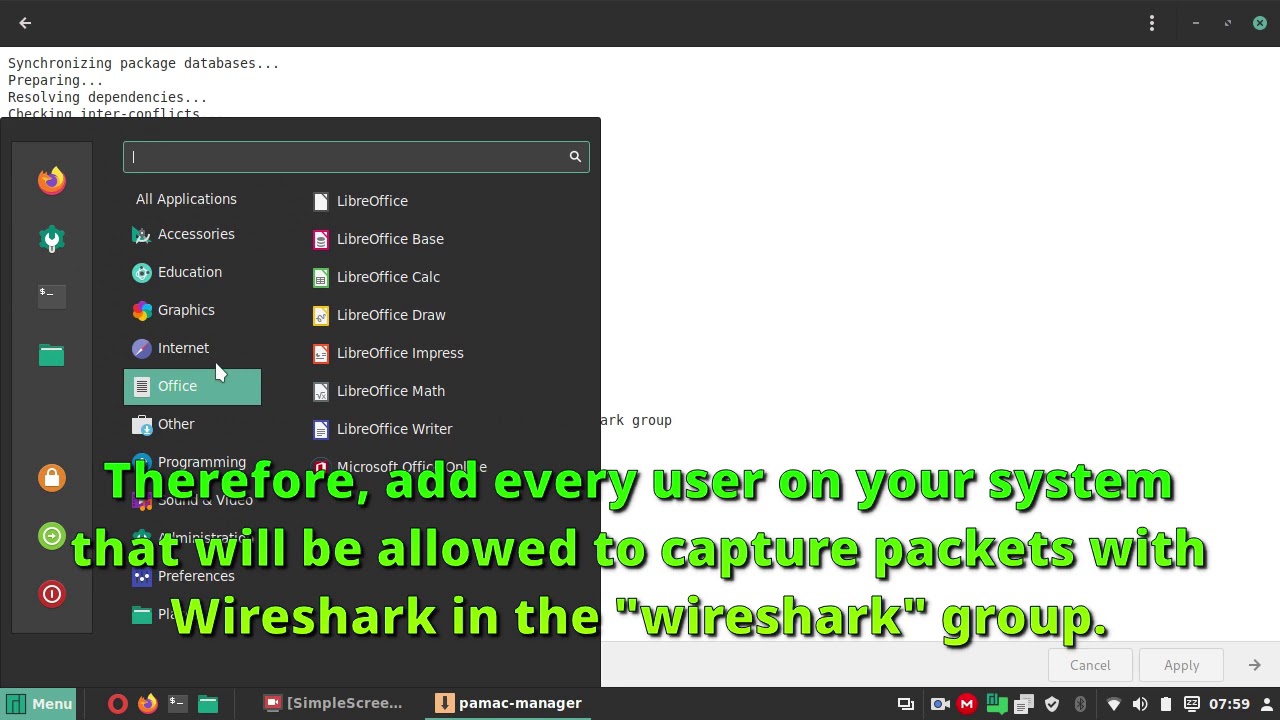
Task: Open the file manager favorite in menu sidebar
Action: click(52, 355)
